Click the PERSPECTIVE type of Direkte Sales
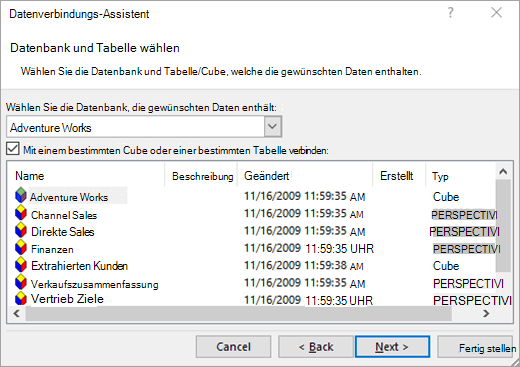 [464, 231]
